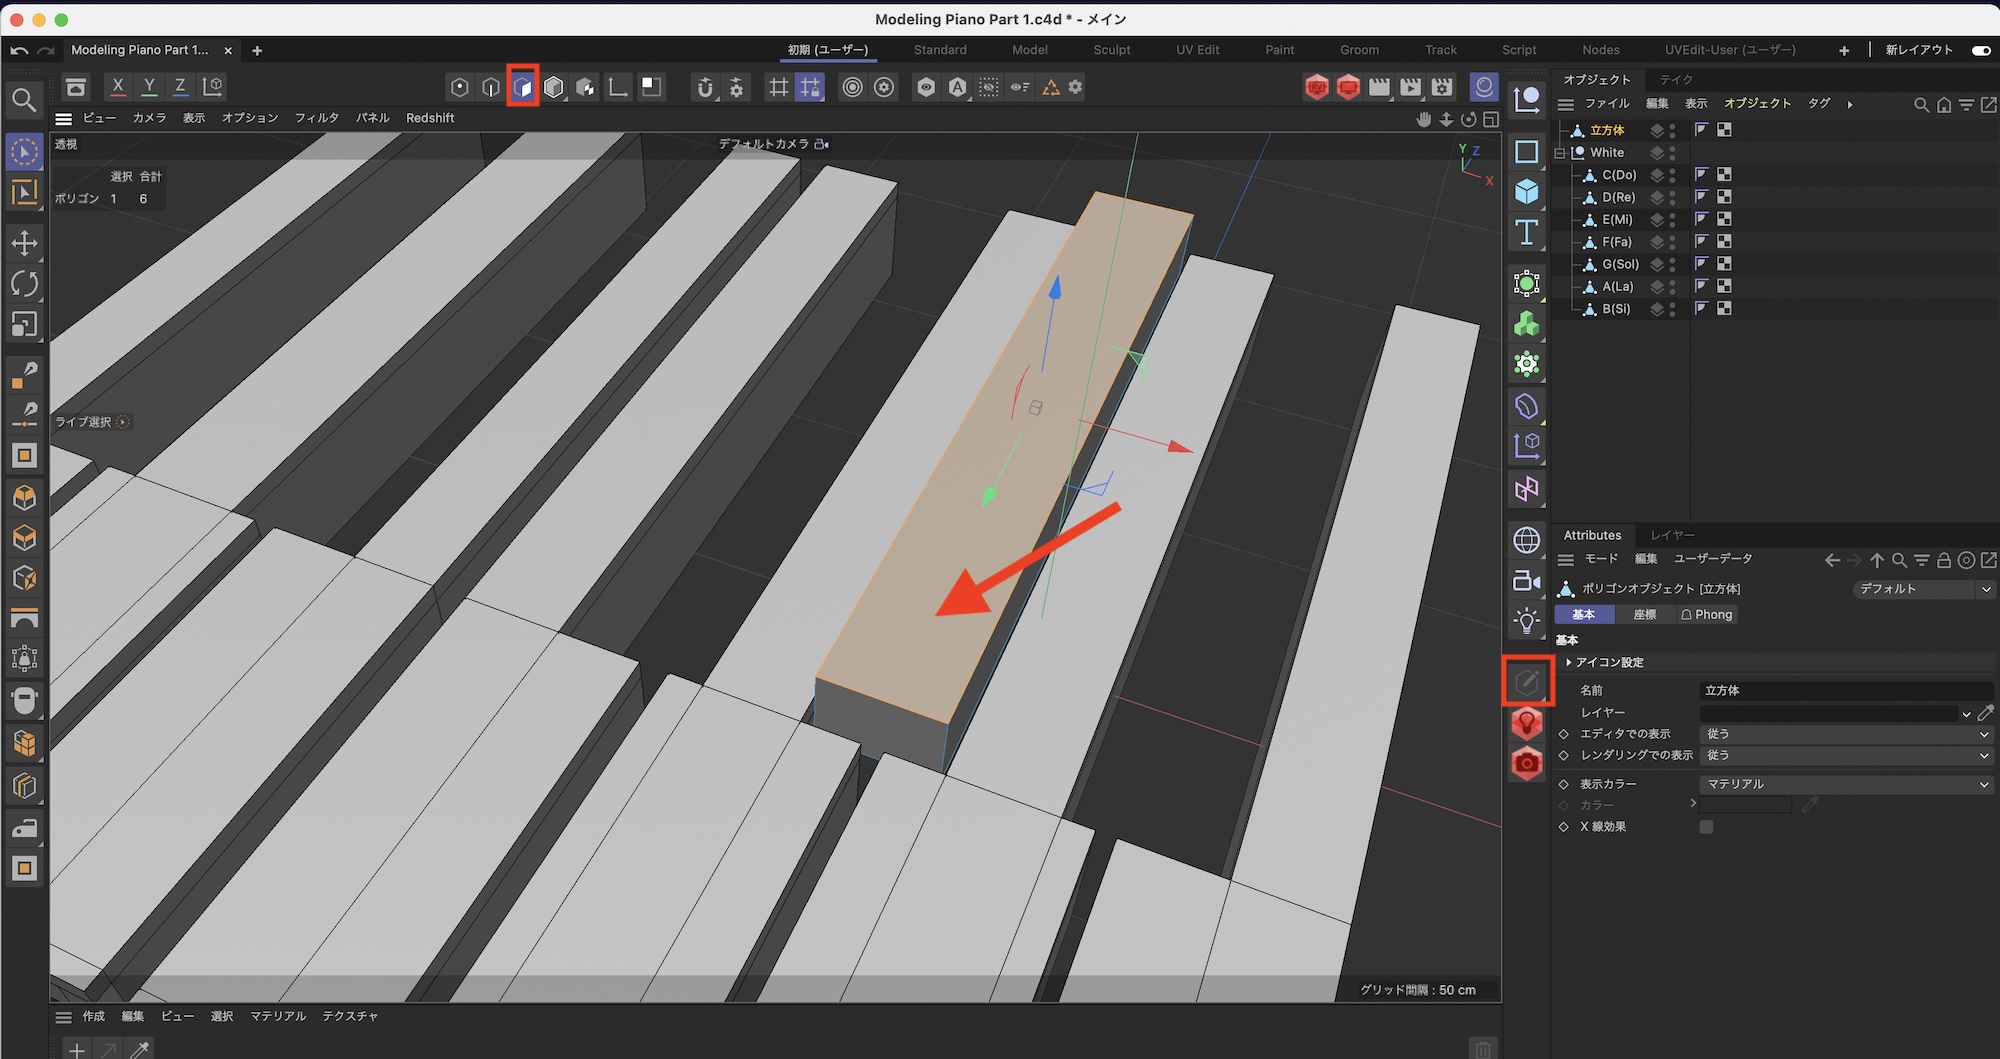Select the Move tool in the left toolbar
The width and height of the screenshot is (2000, 1059).
pos(24,243)
